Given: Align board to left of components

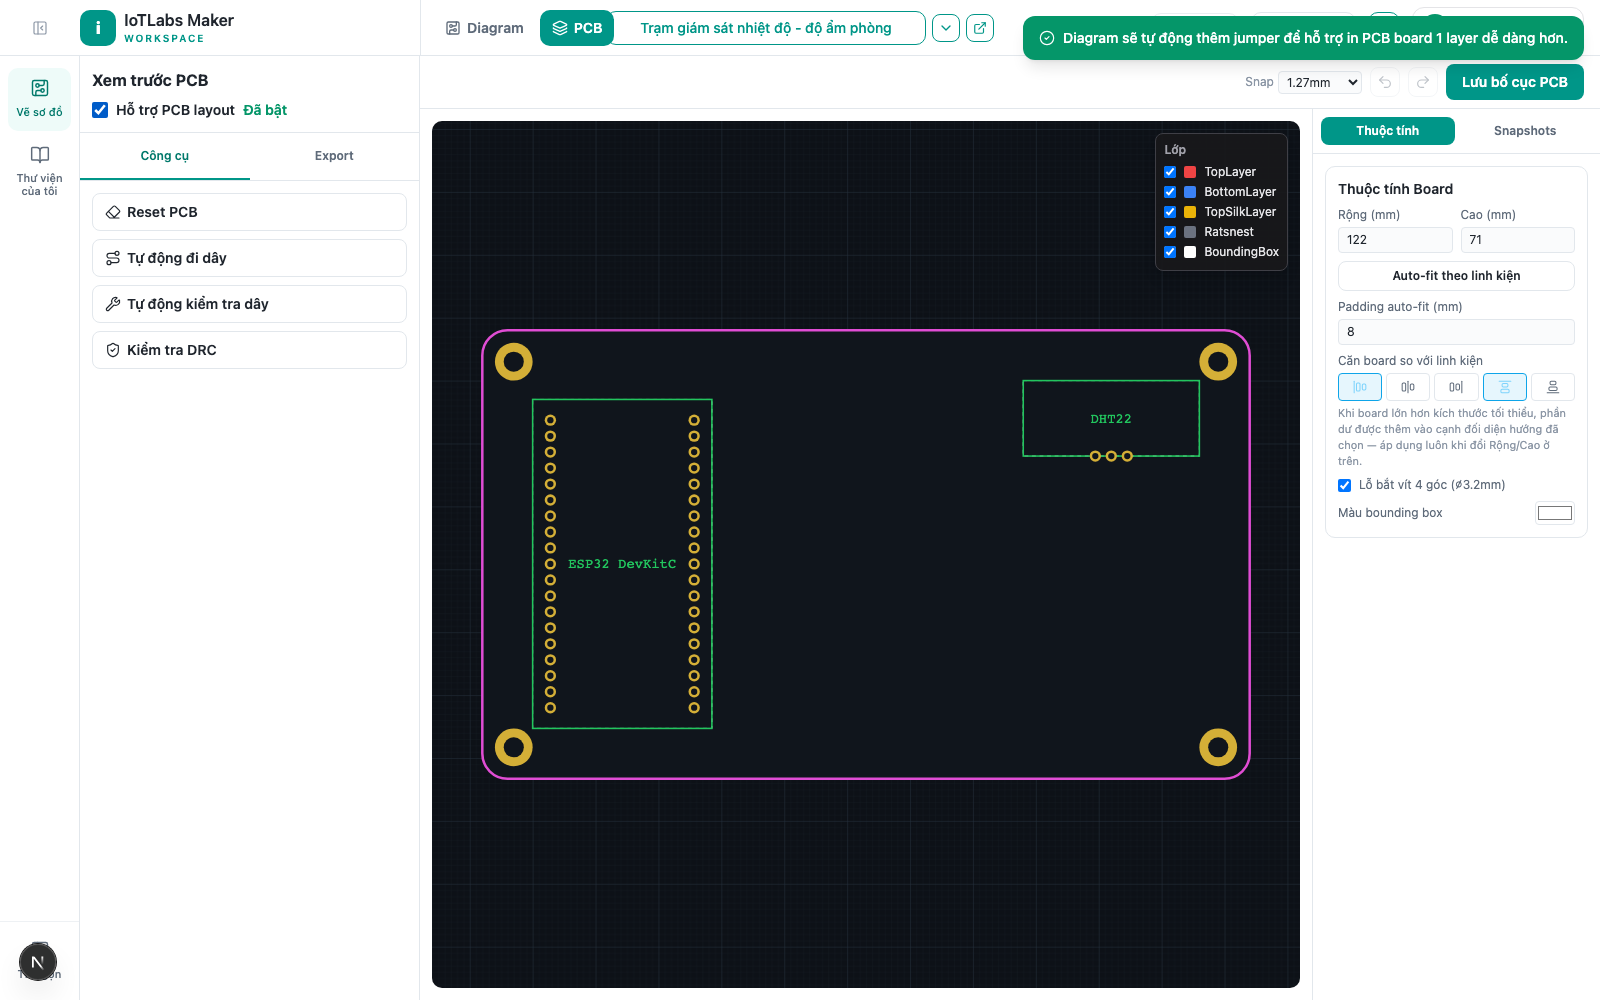Looking at the screenshot, I should (x=1360, y=387).
